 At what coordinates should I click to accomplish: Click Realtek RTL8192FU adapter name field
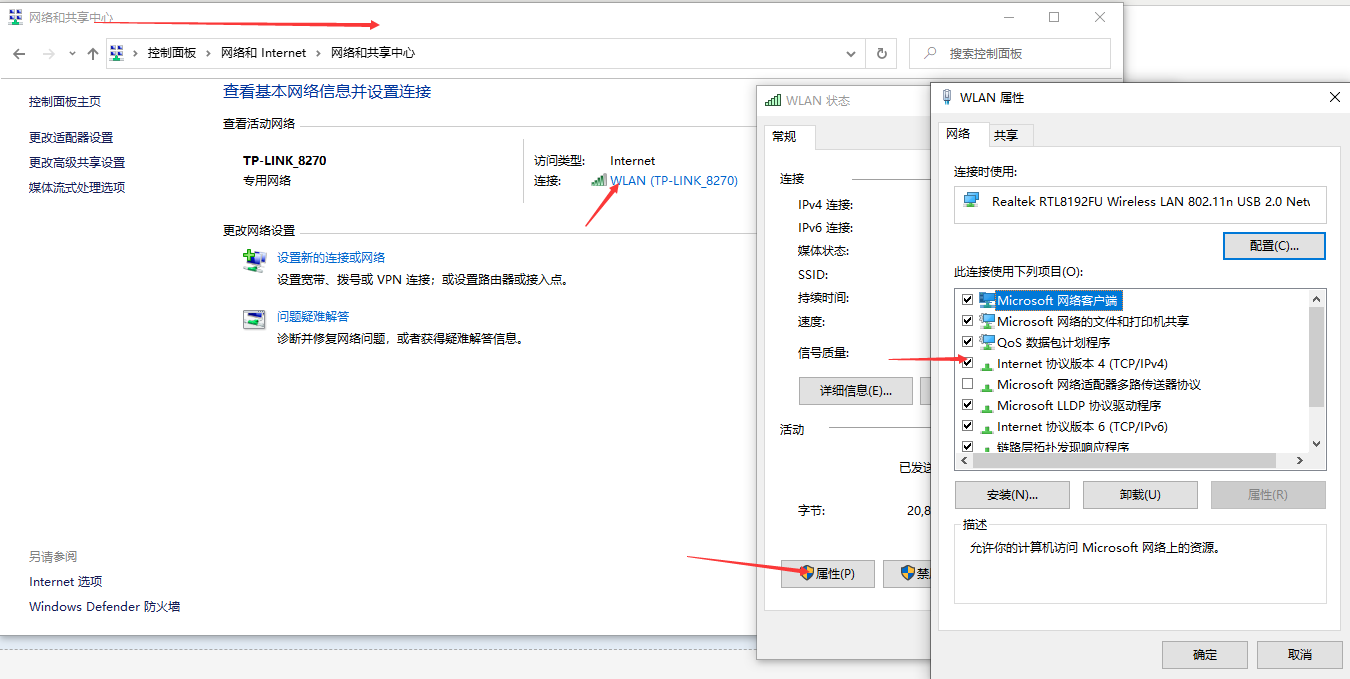[x=1140, y=204]
